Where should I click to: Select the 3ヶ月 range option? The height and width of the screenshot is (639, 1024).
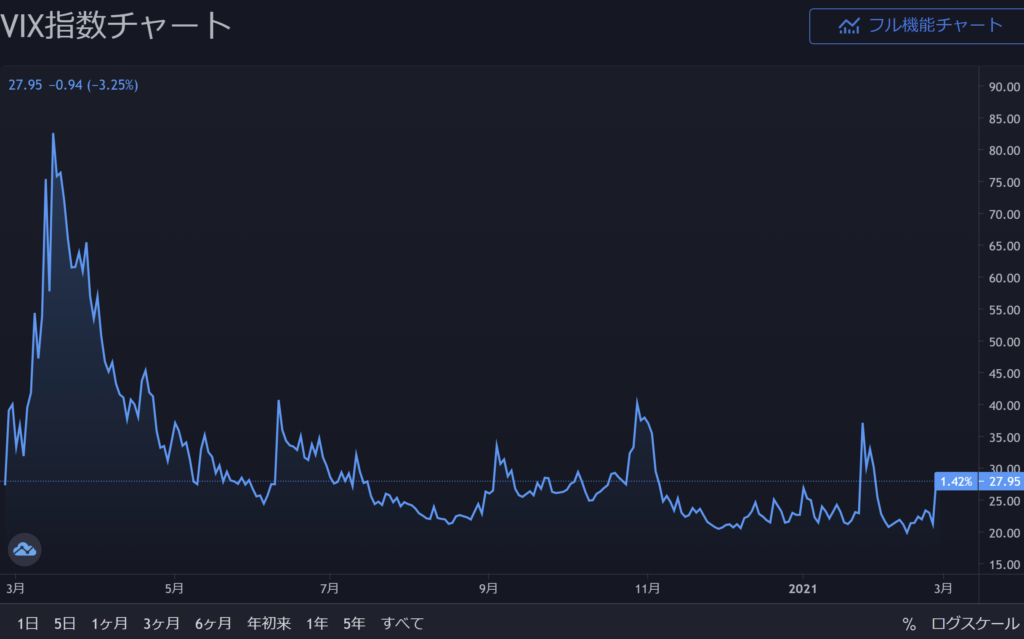[x=161, y=623]
